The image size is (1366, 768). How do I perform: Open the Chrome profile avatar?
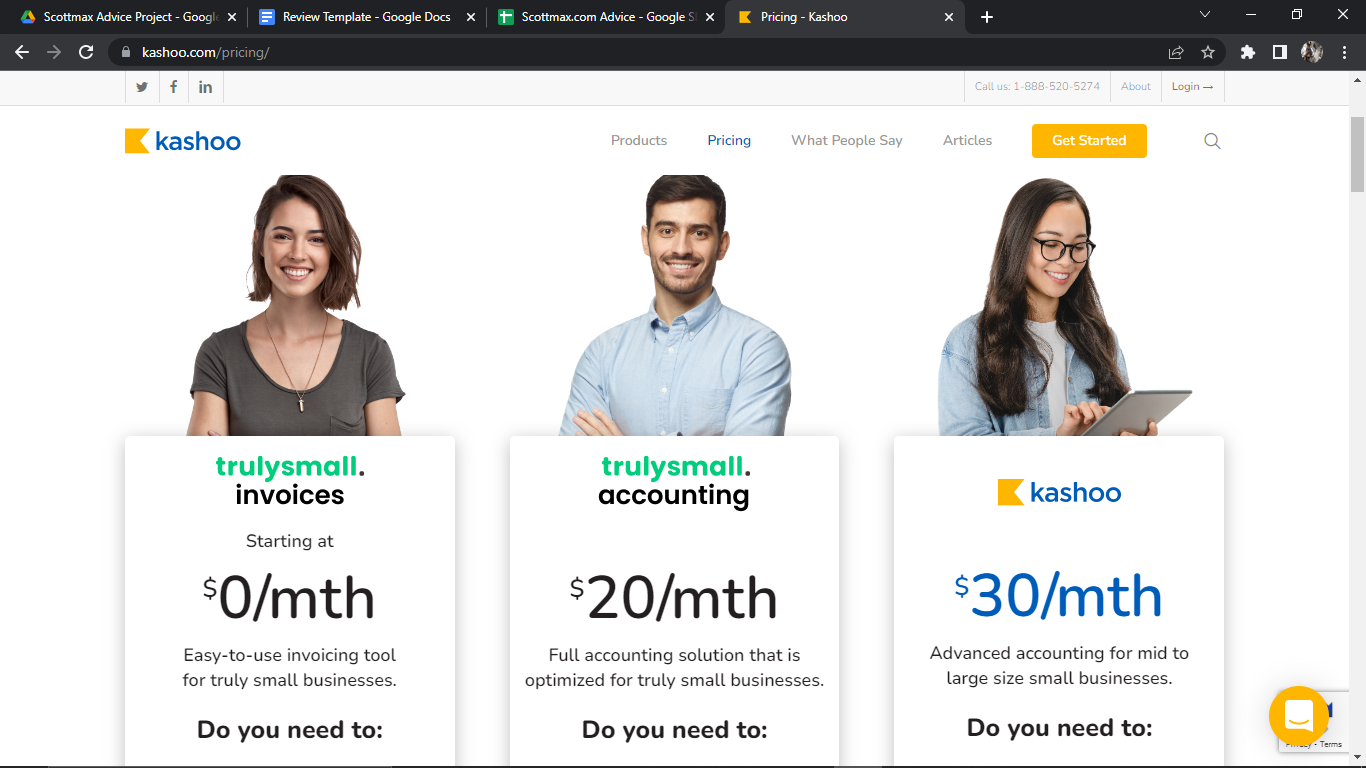coord(1312,52)
